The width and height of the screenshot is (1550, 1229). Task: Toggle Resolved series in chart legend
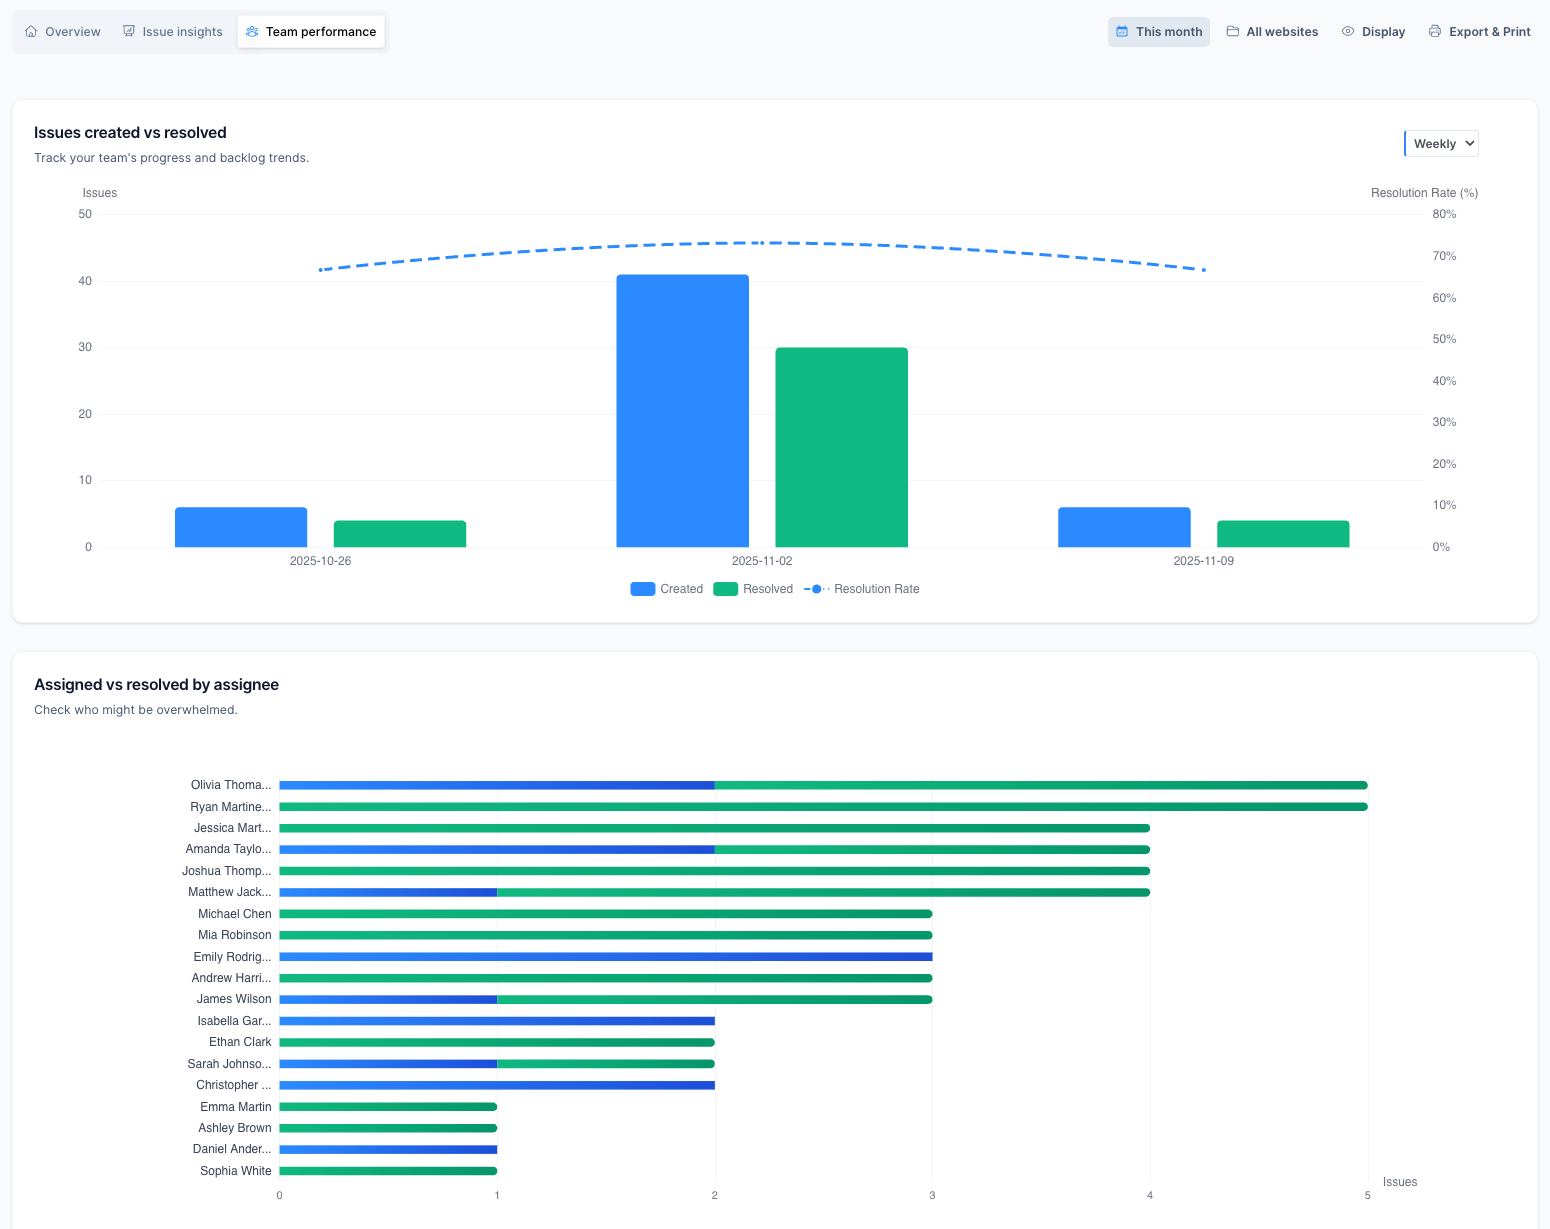pyautogui.click(x=753, y=589)
